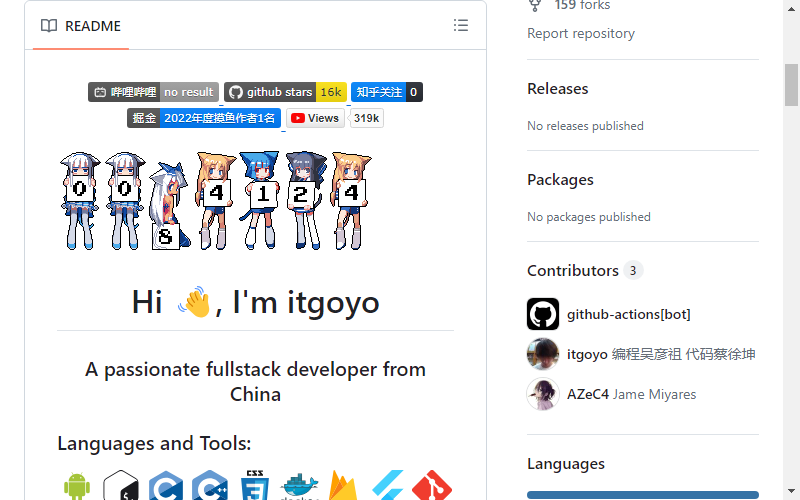Click the languages progress bar
800x500 pixels.
[643, 495]
